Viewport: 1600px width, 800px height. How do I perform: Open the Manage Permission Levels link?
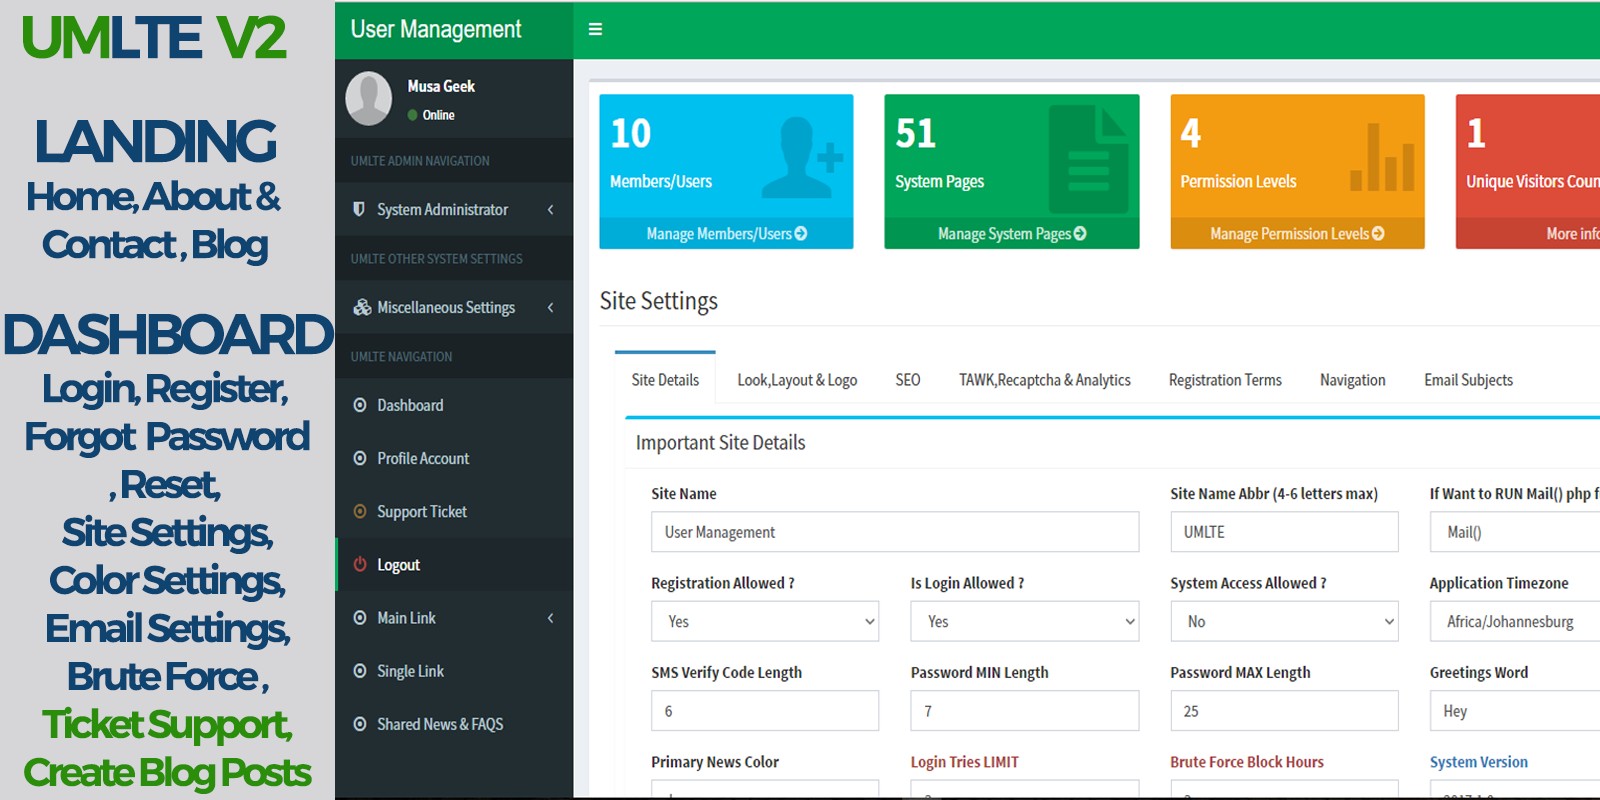click(x=1297, y=234)
